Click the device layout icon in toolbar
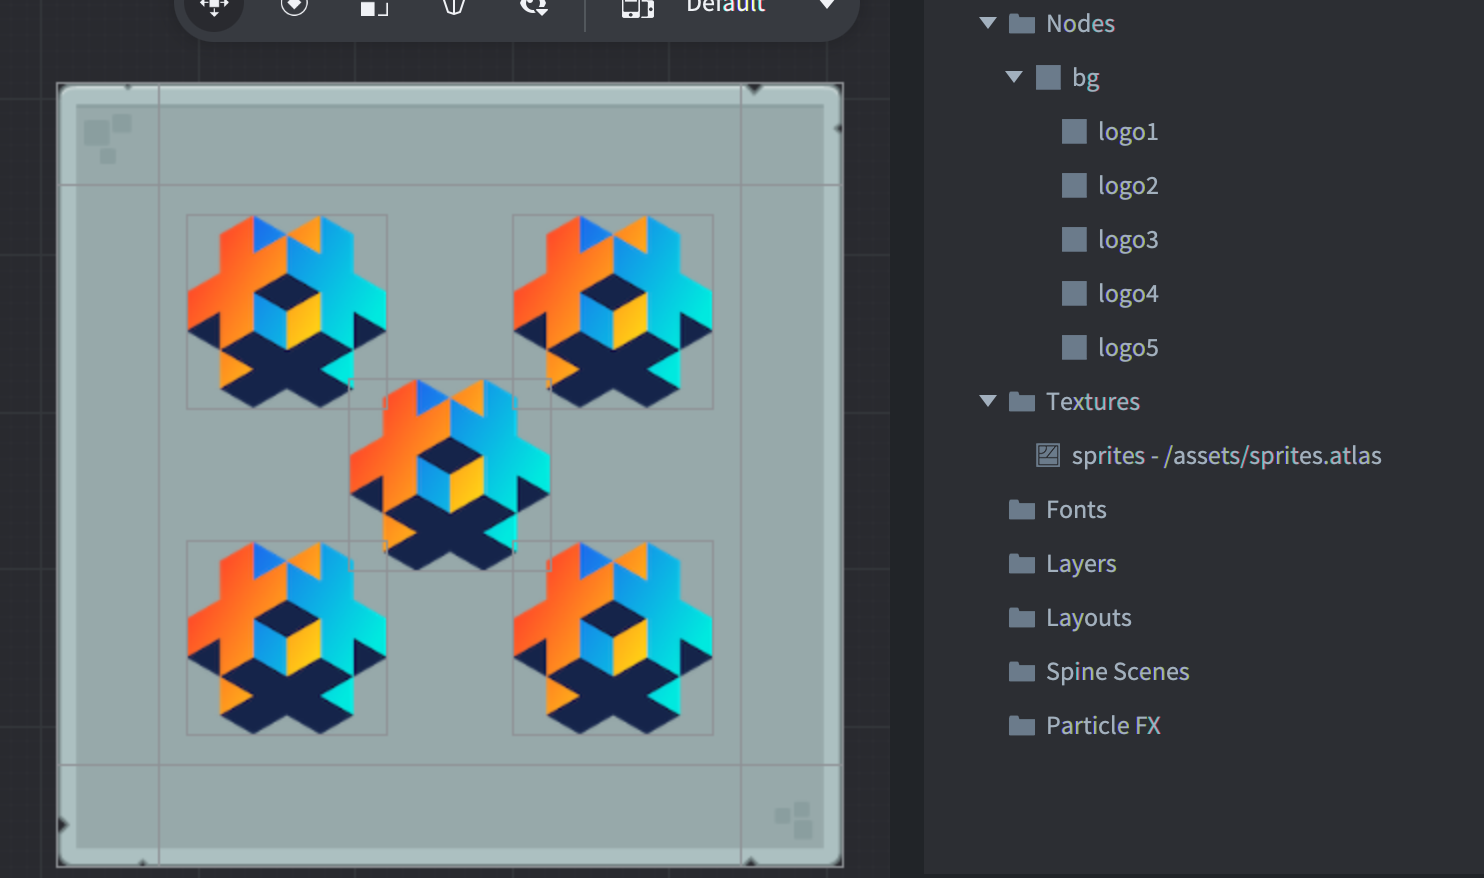Image resolution: width=1484 pixels, height=878 pixels. 638,9
